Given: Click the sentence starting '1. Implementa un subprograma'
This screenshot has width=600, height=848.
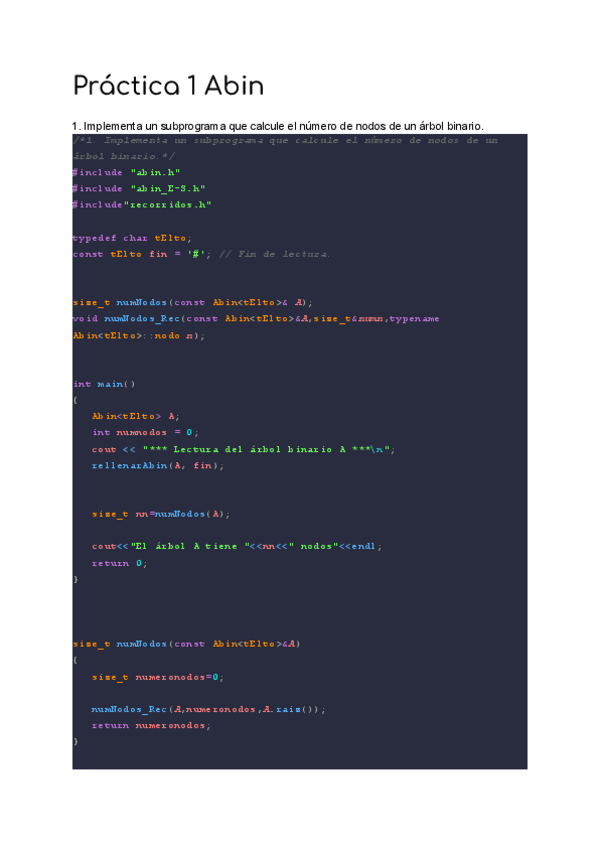Looking at the screenshot, I should tap(278, 126).
